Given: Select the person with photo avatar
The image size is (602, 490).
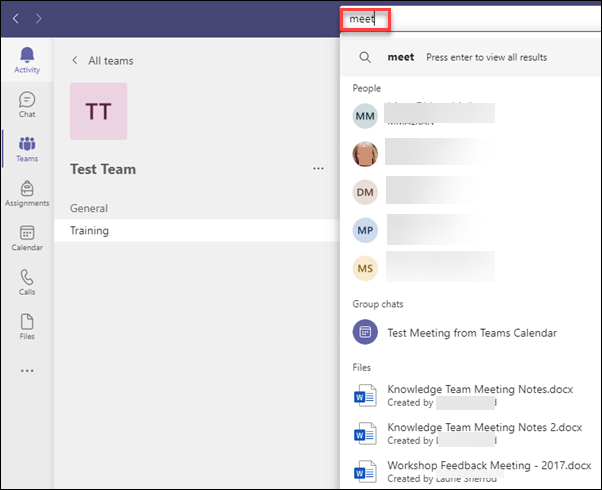Looking at the screenshot, I should pos(365,154).
